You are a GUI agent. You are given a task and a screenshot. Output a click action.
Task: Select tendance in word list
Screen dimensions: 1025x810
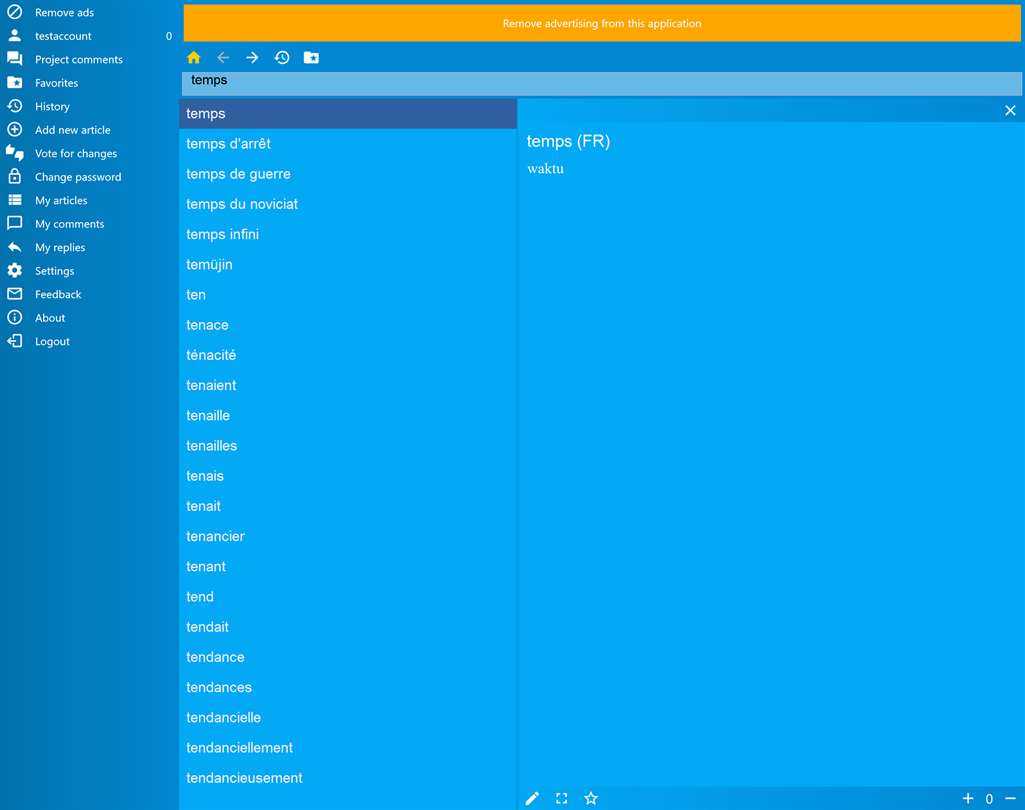point(348,657)
